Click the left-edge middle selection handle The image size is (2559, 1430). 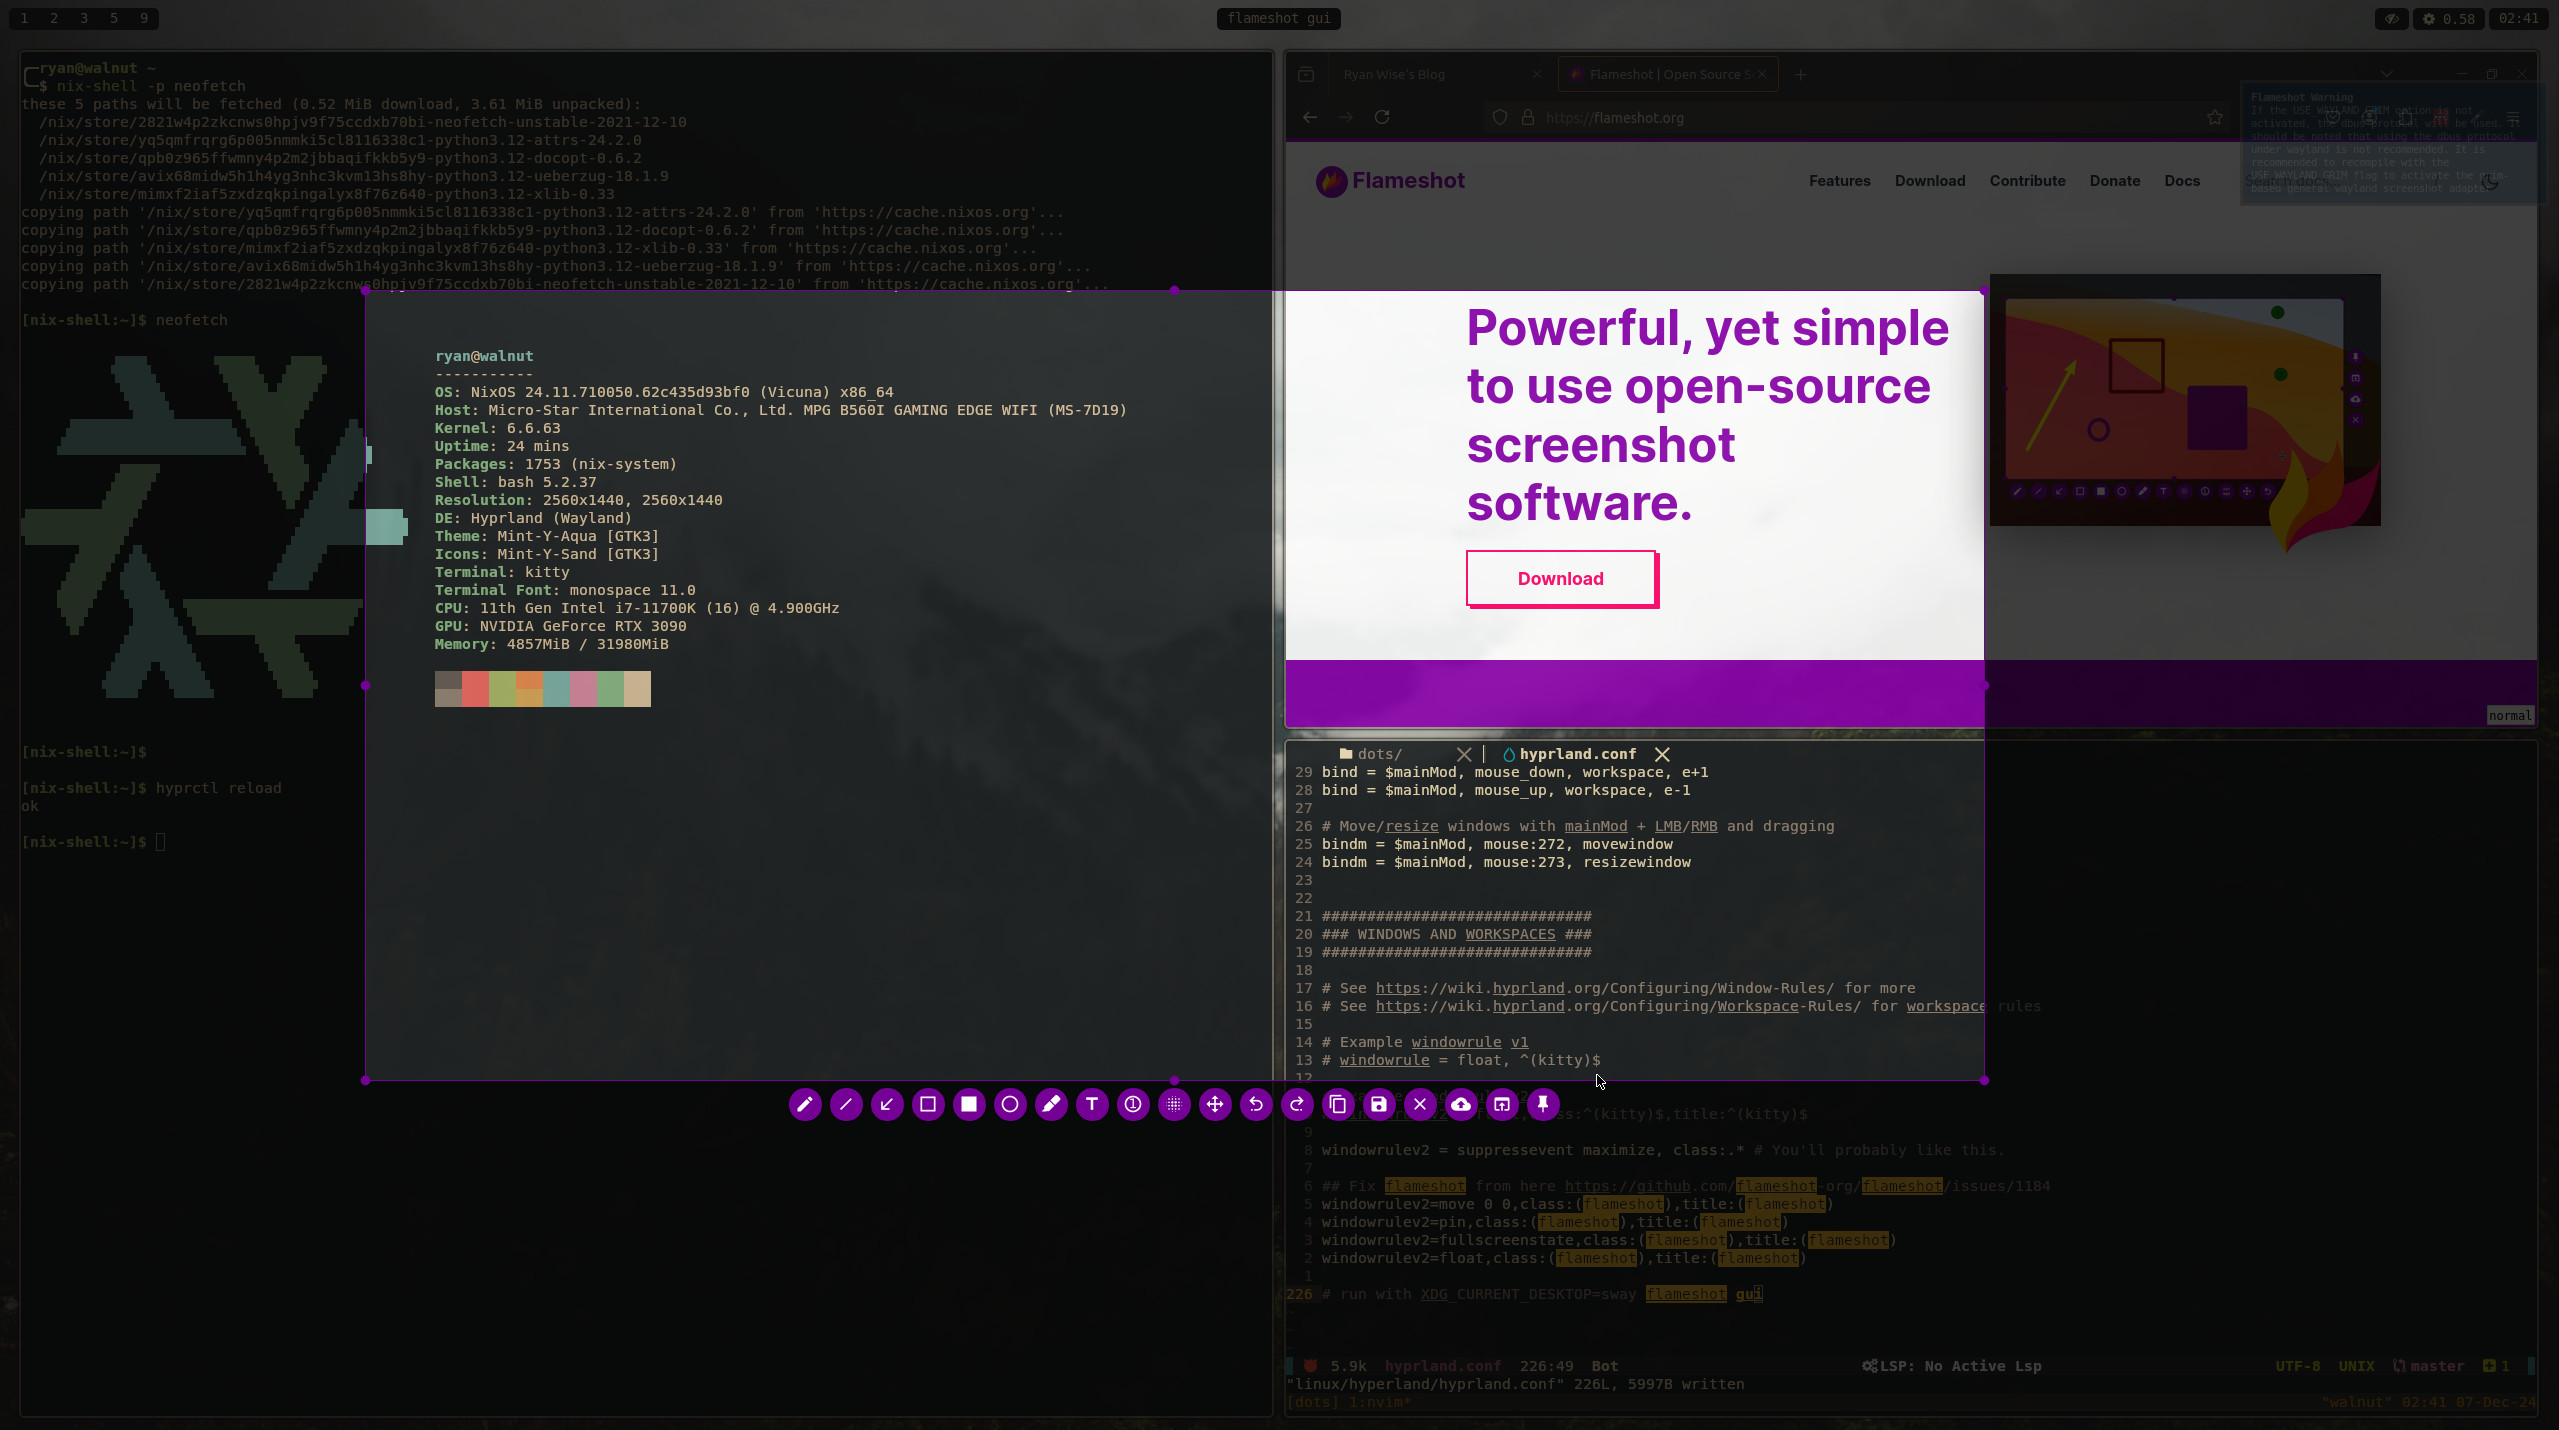pyautogui.click(x=366, y=685)
